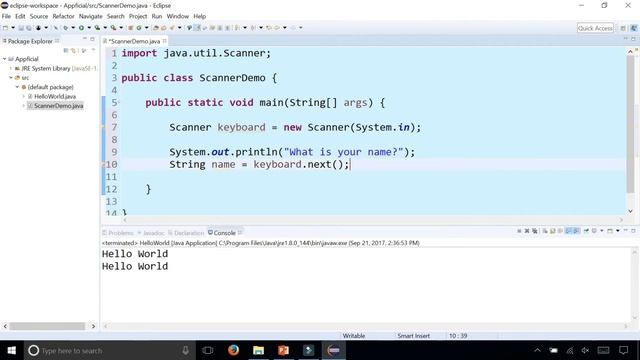640x360 pixels.
Task: Click the Save All toolbar icon
Action: point(29,28)
